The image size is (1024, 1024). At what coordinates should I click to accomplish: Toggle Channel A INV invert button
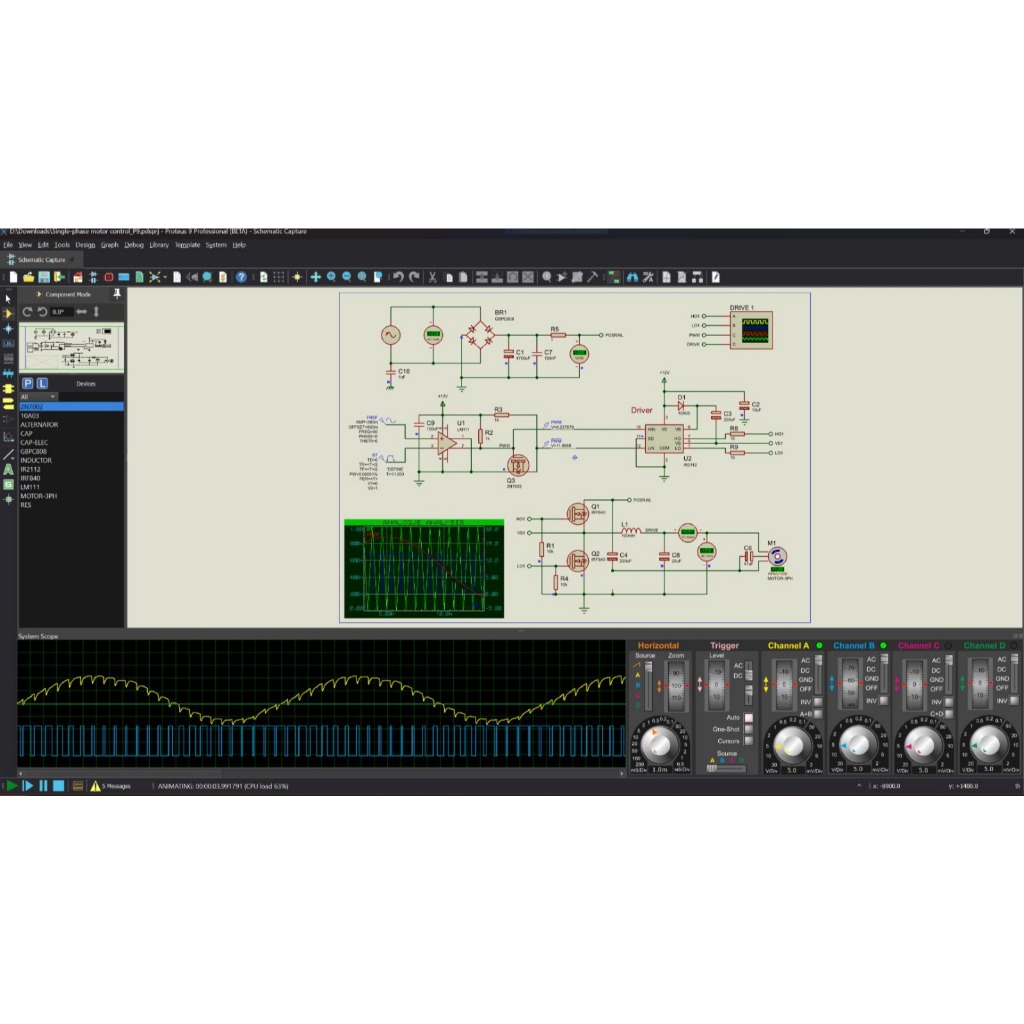pyautogui.click(x=818, y=702)
